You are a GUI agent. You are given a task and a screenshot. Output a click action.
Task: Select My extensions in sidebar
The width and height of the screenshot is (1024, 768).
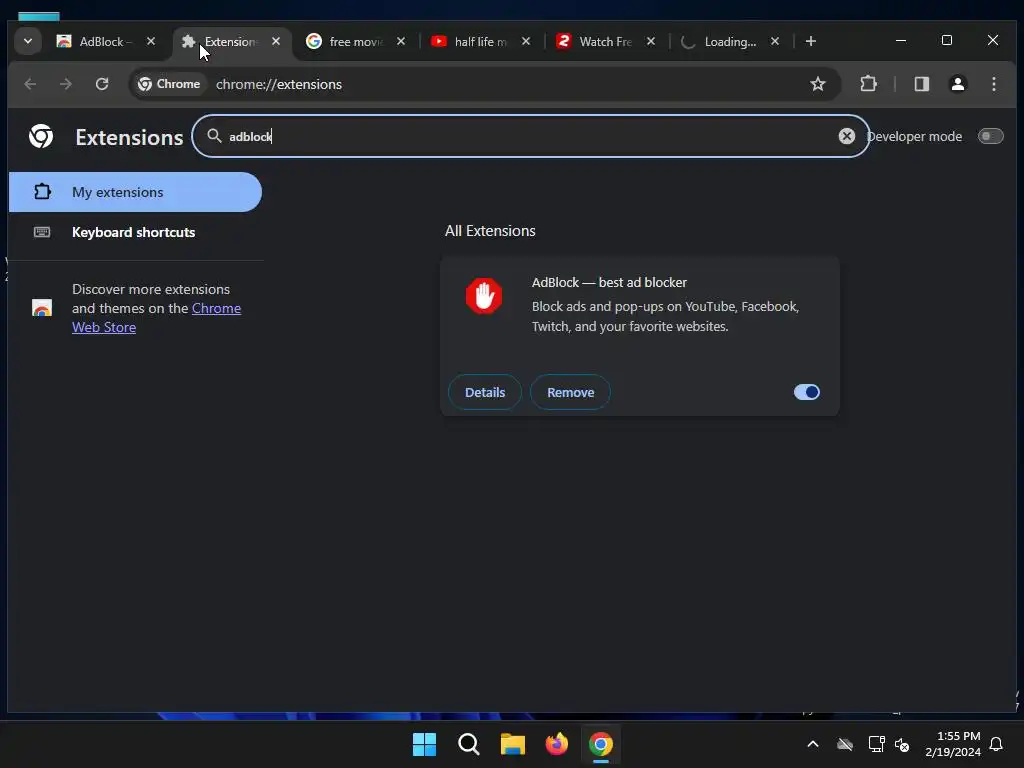coord(135,192)
